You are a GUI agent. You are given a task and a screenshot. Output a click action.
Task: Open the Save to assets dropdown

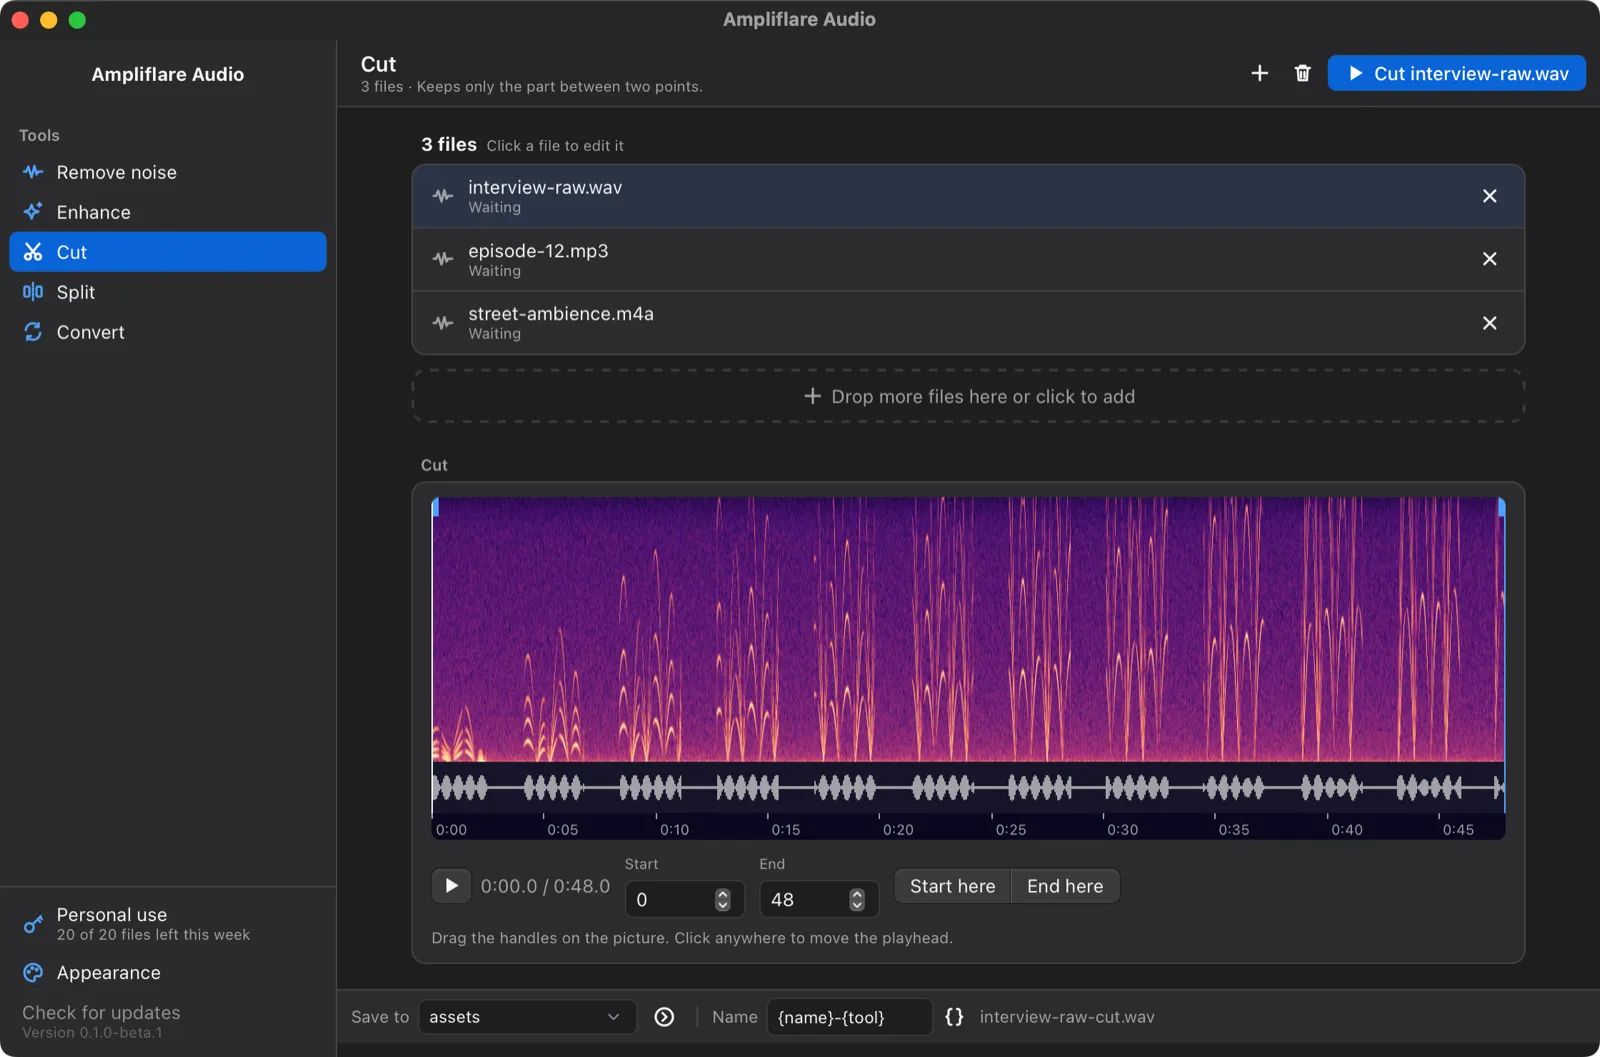527,1017
